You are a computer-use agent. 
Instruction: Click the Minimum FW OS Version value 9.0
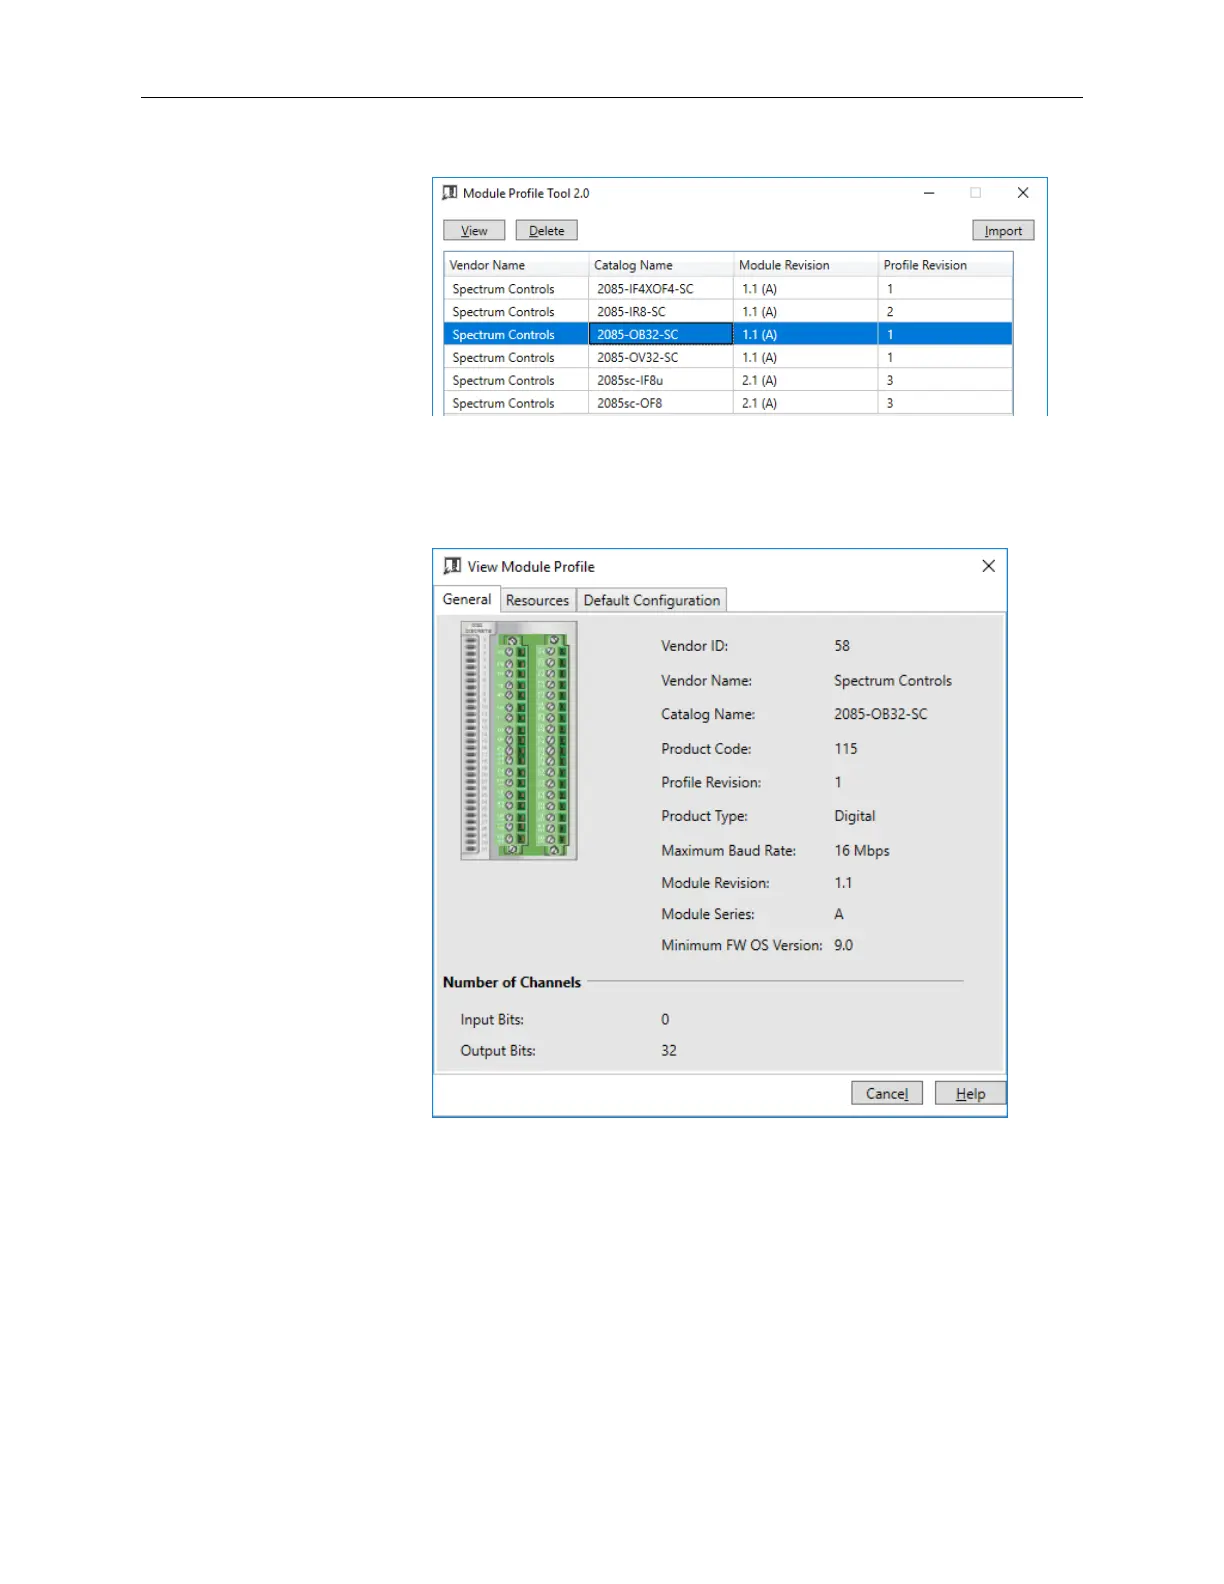click(x=844, y=945)
